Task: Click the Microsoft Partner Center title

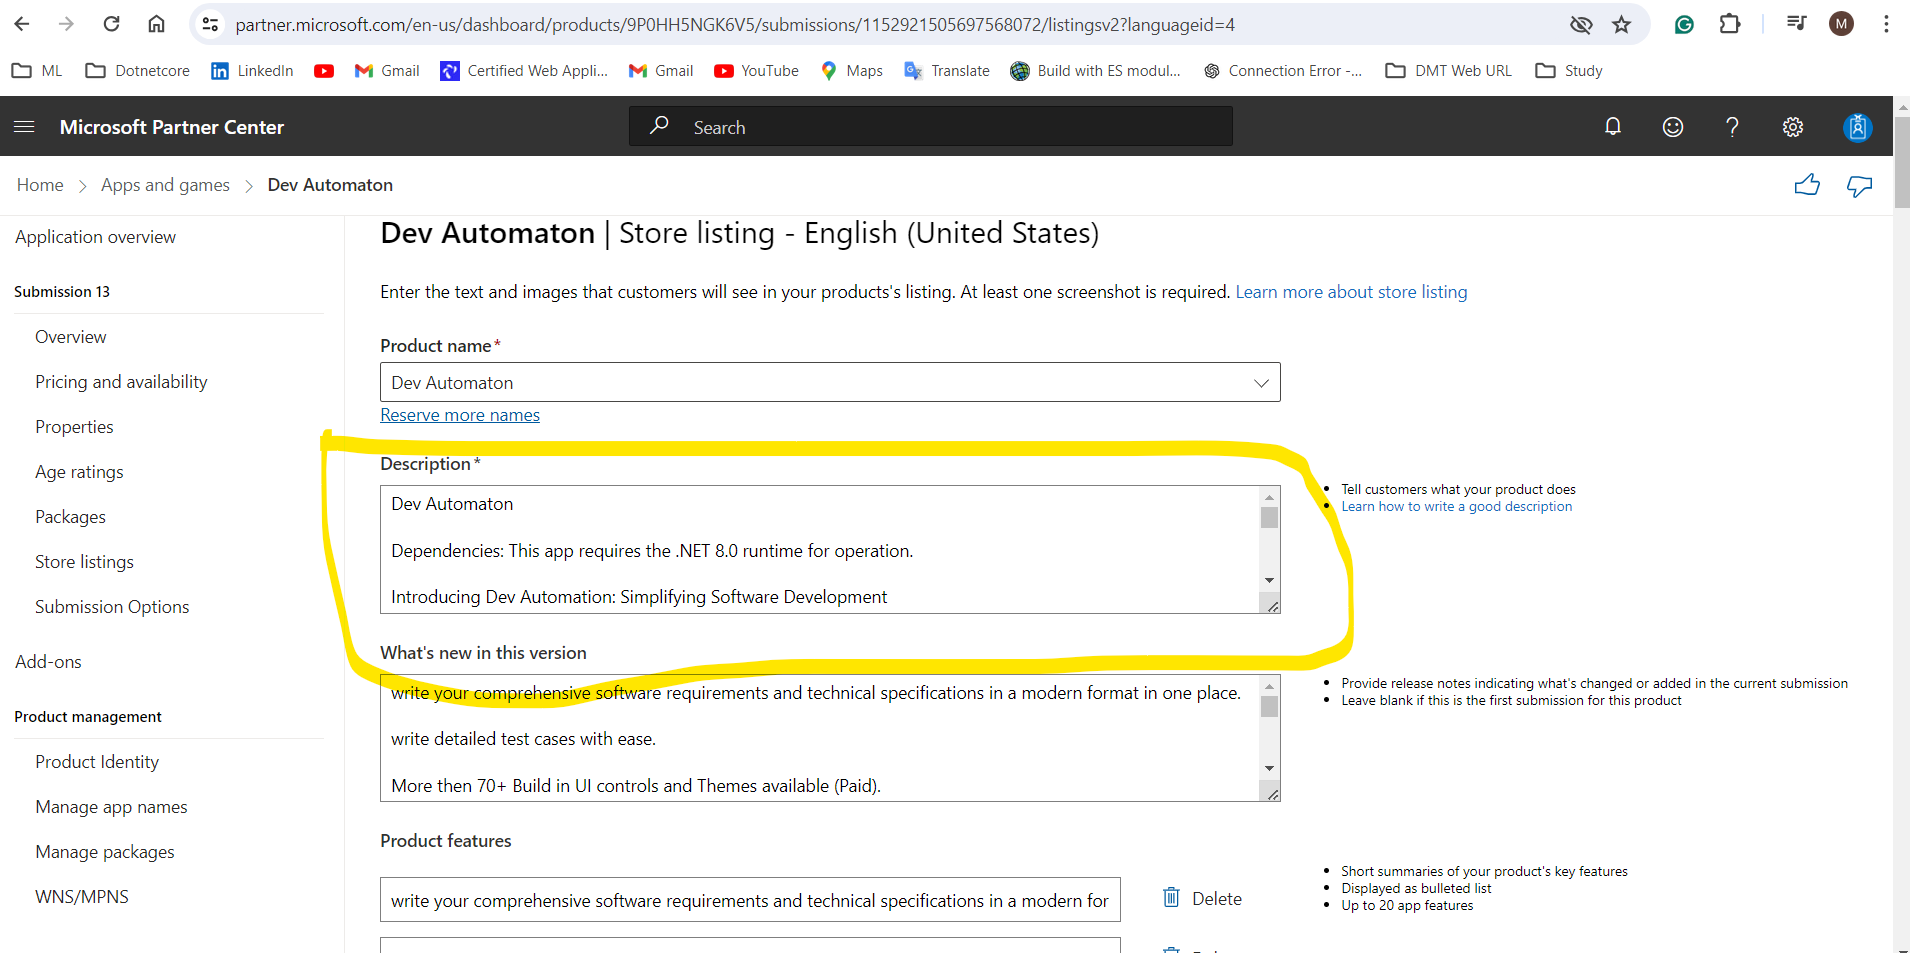Action: pos(172,127)
